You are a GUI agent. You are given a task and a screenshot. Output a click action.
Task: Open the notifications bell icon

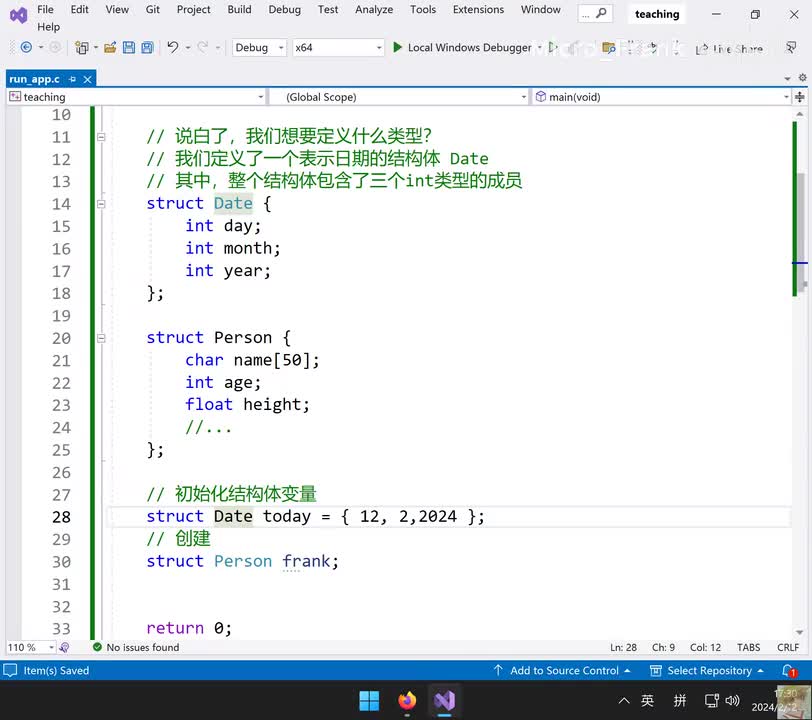[x=789, y=670]
